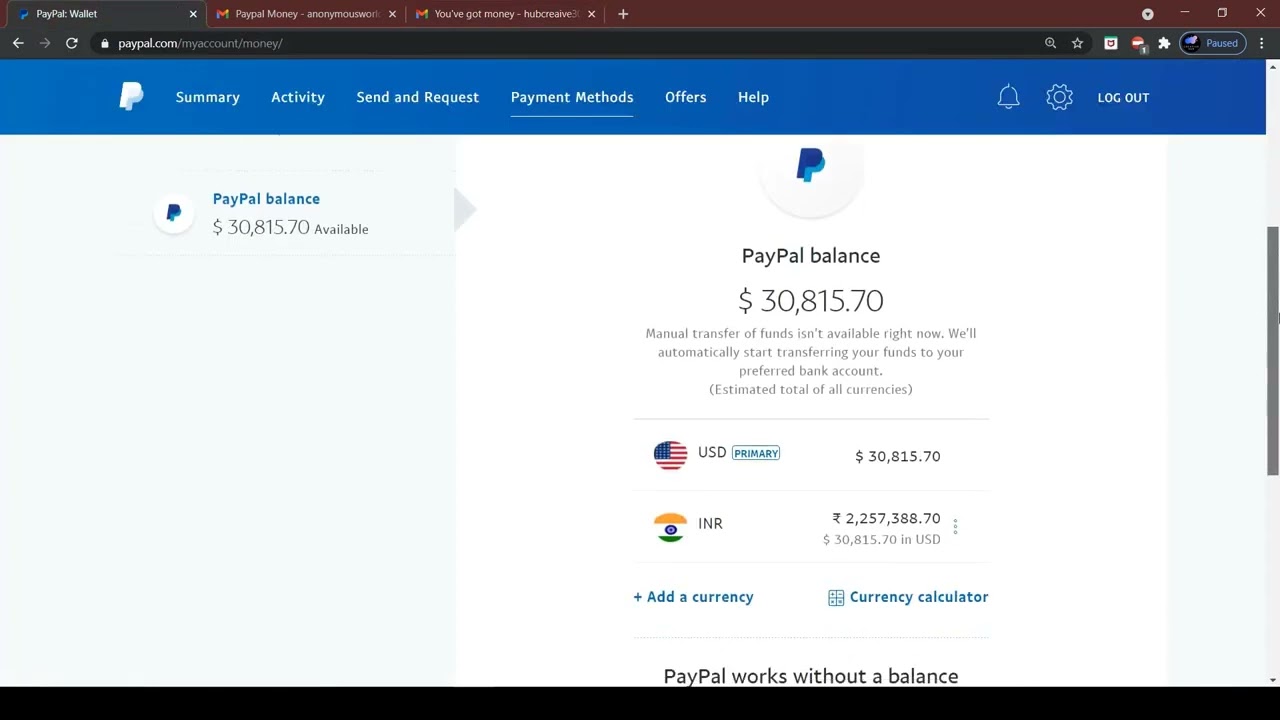Open the notifications bell

pos(1008,97)
